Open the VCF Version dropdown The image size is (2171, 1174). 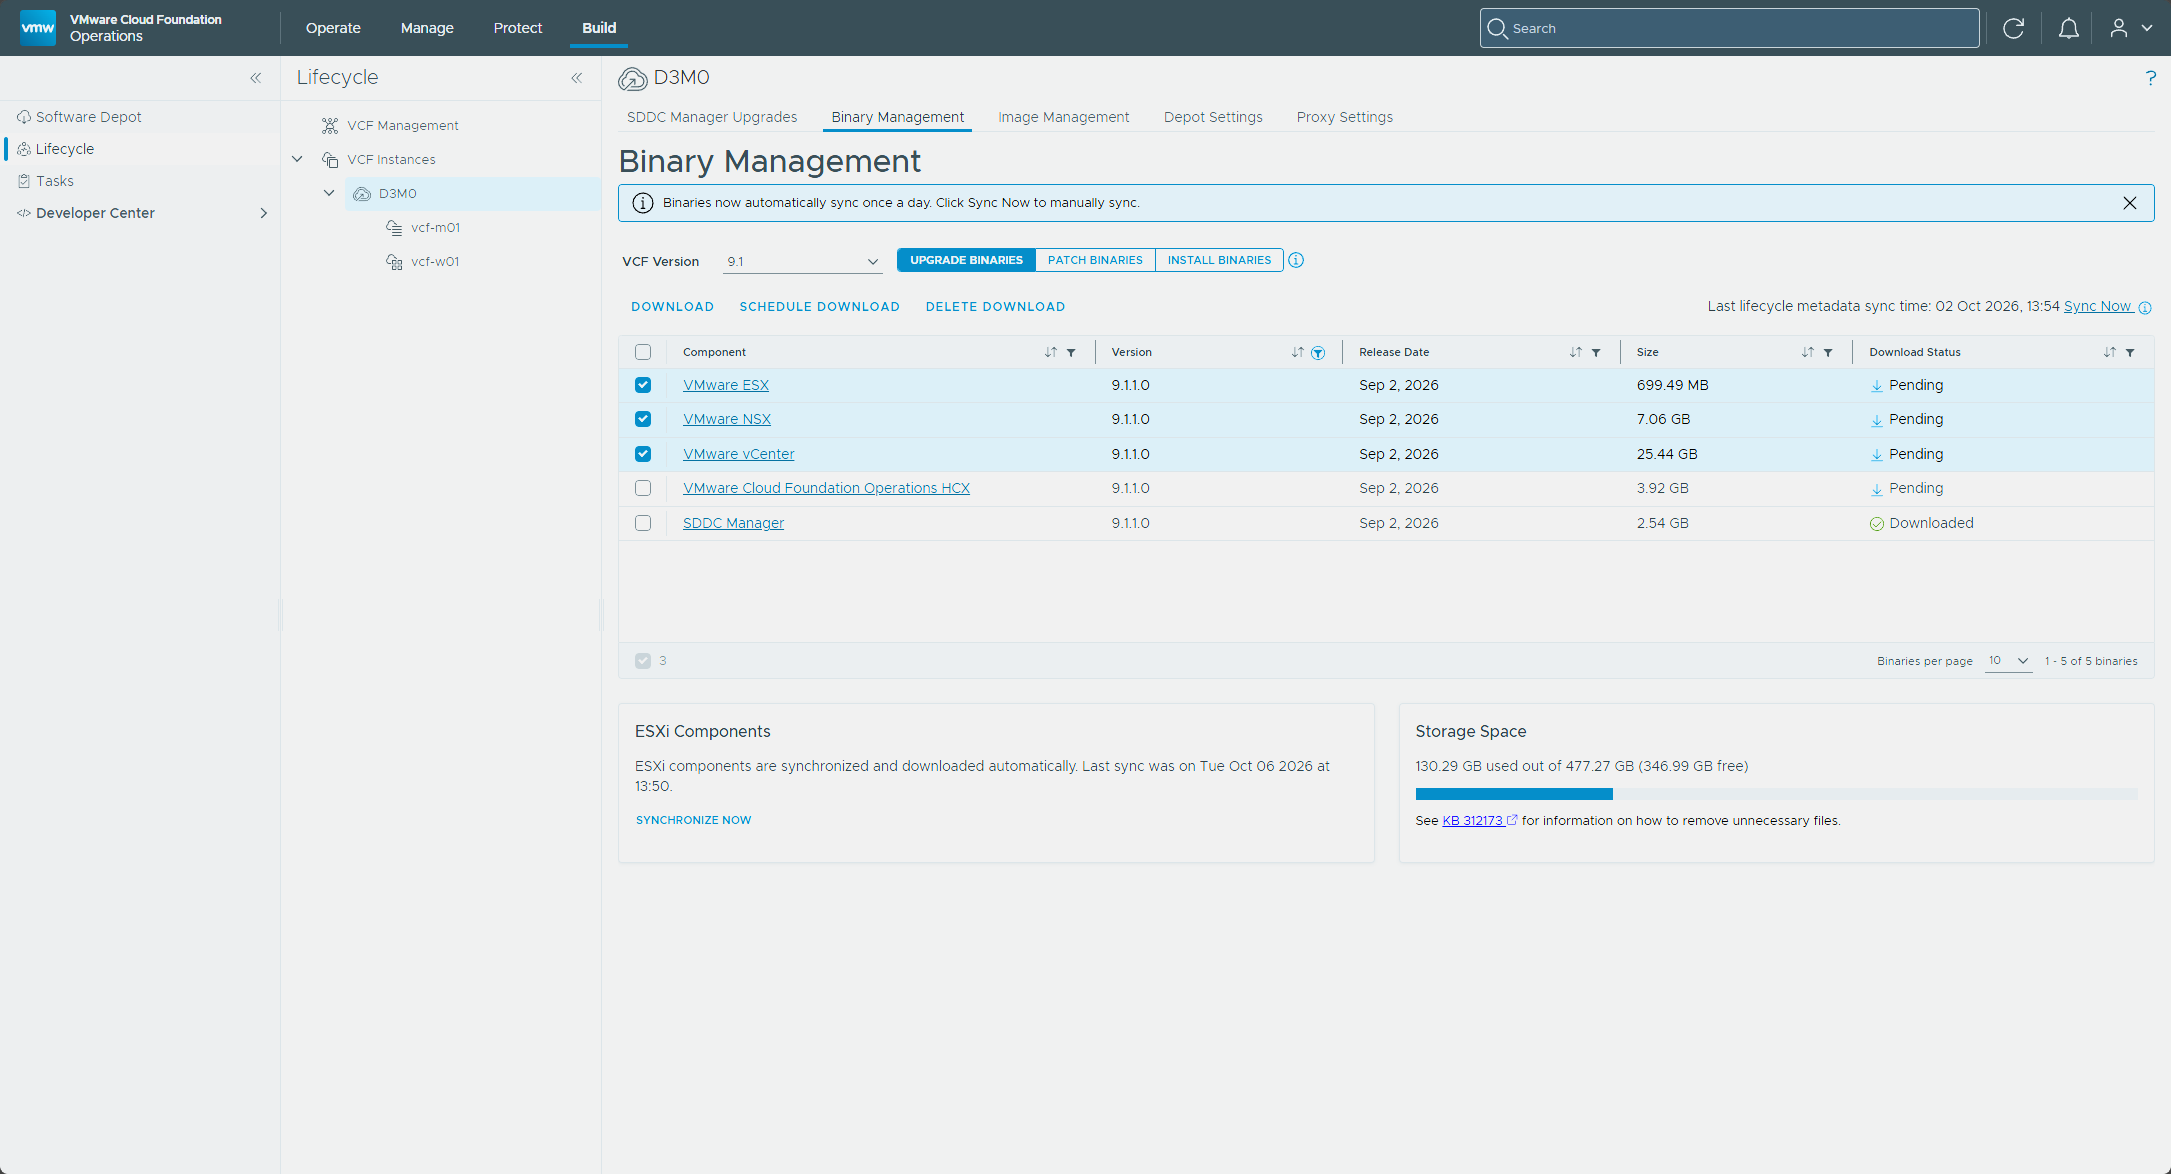coord(802,261)
